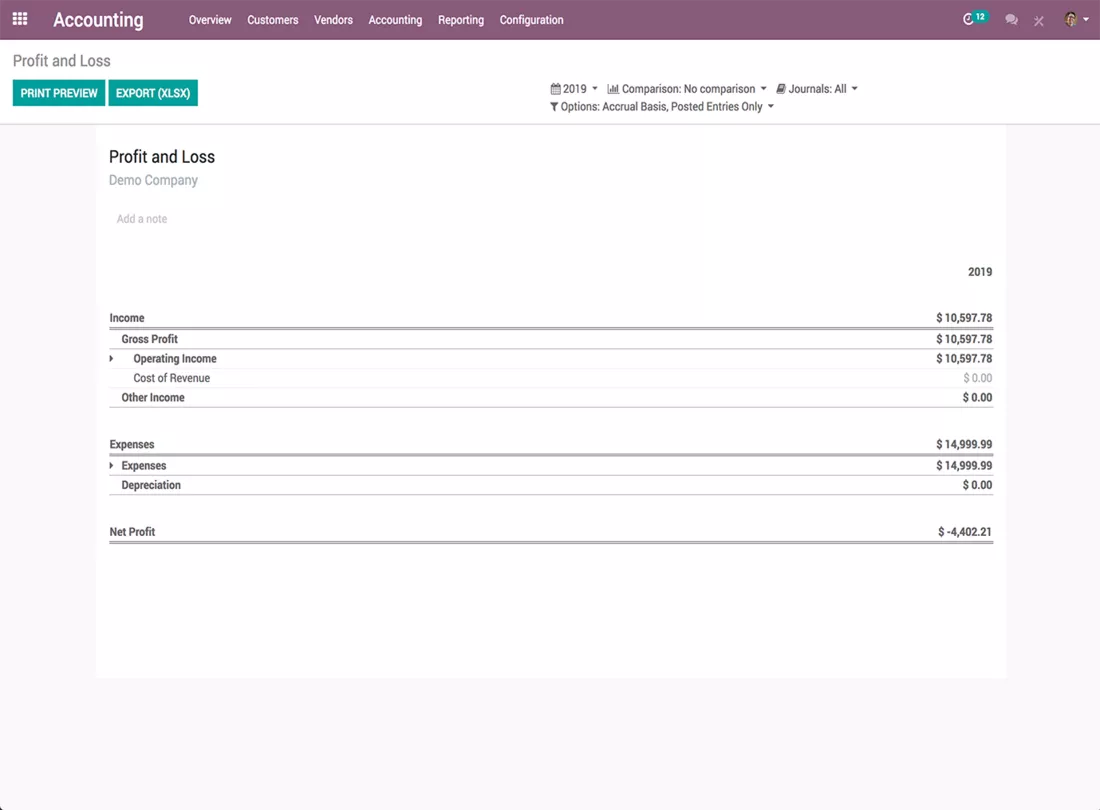The image size is (1100, 810).
Task: Expand the Operating Income row arrow
Action: click(112, 358)
